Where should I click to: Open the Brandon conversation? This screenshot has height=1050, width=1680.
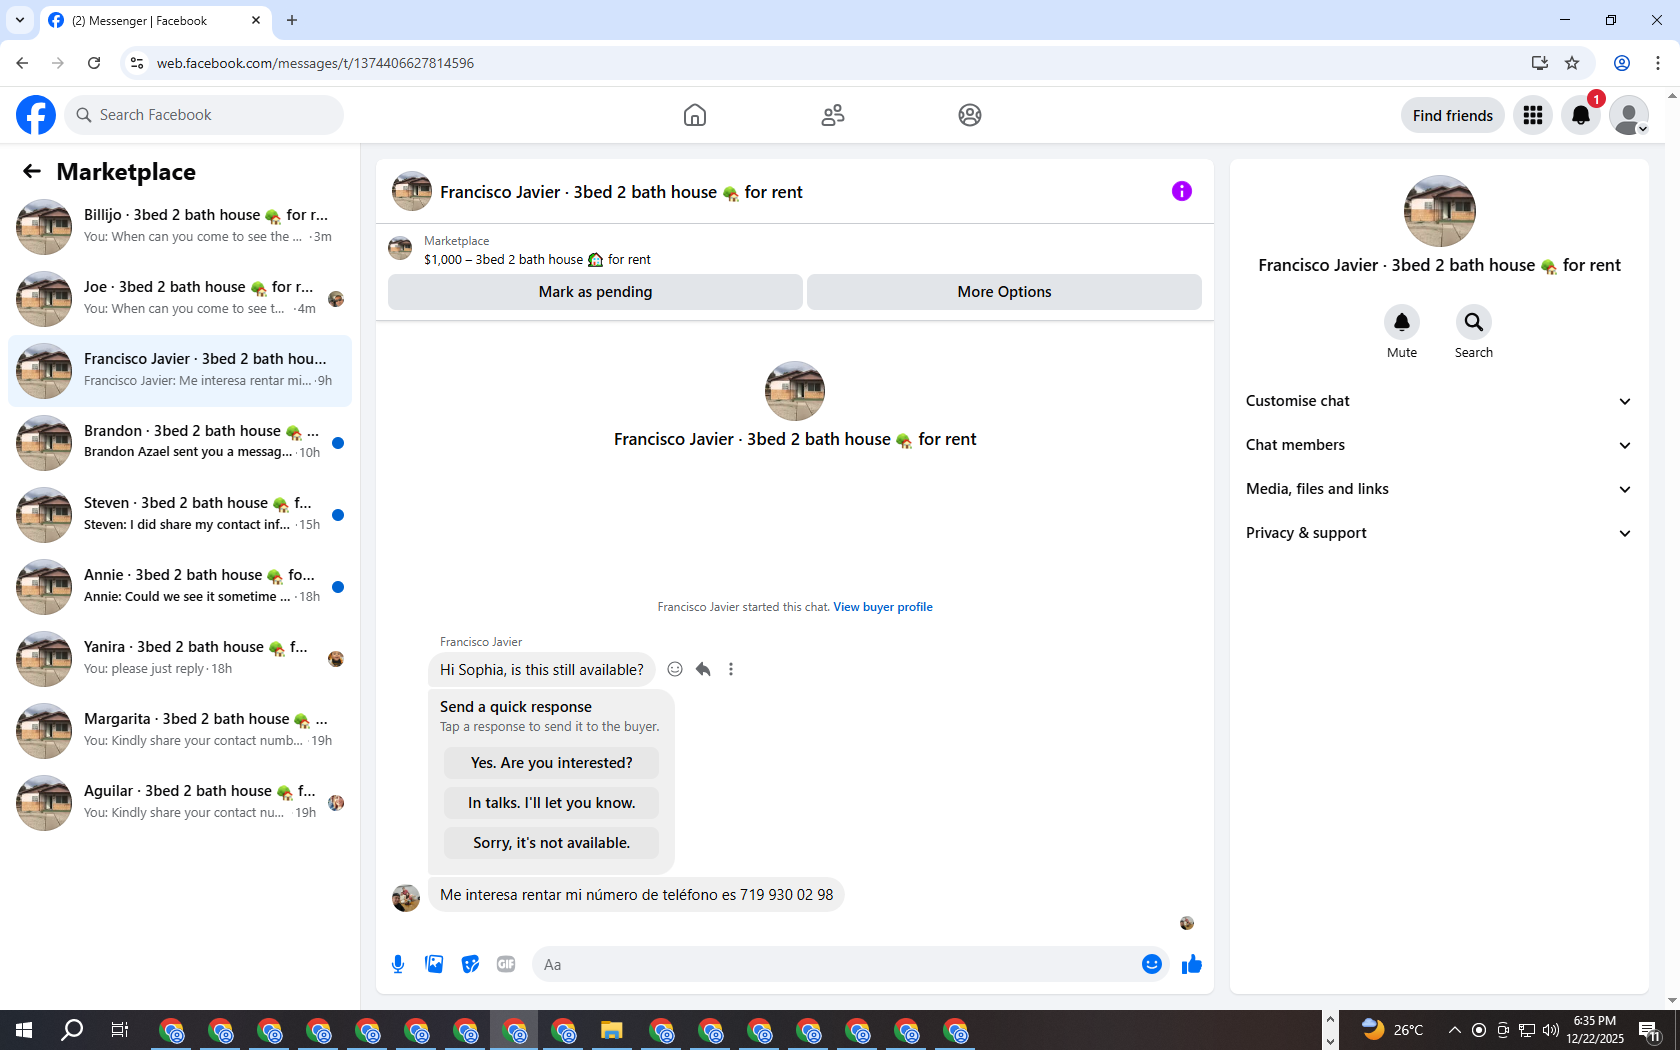(180, 443)
